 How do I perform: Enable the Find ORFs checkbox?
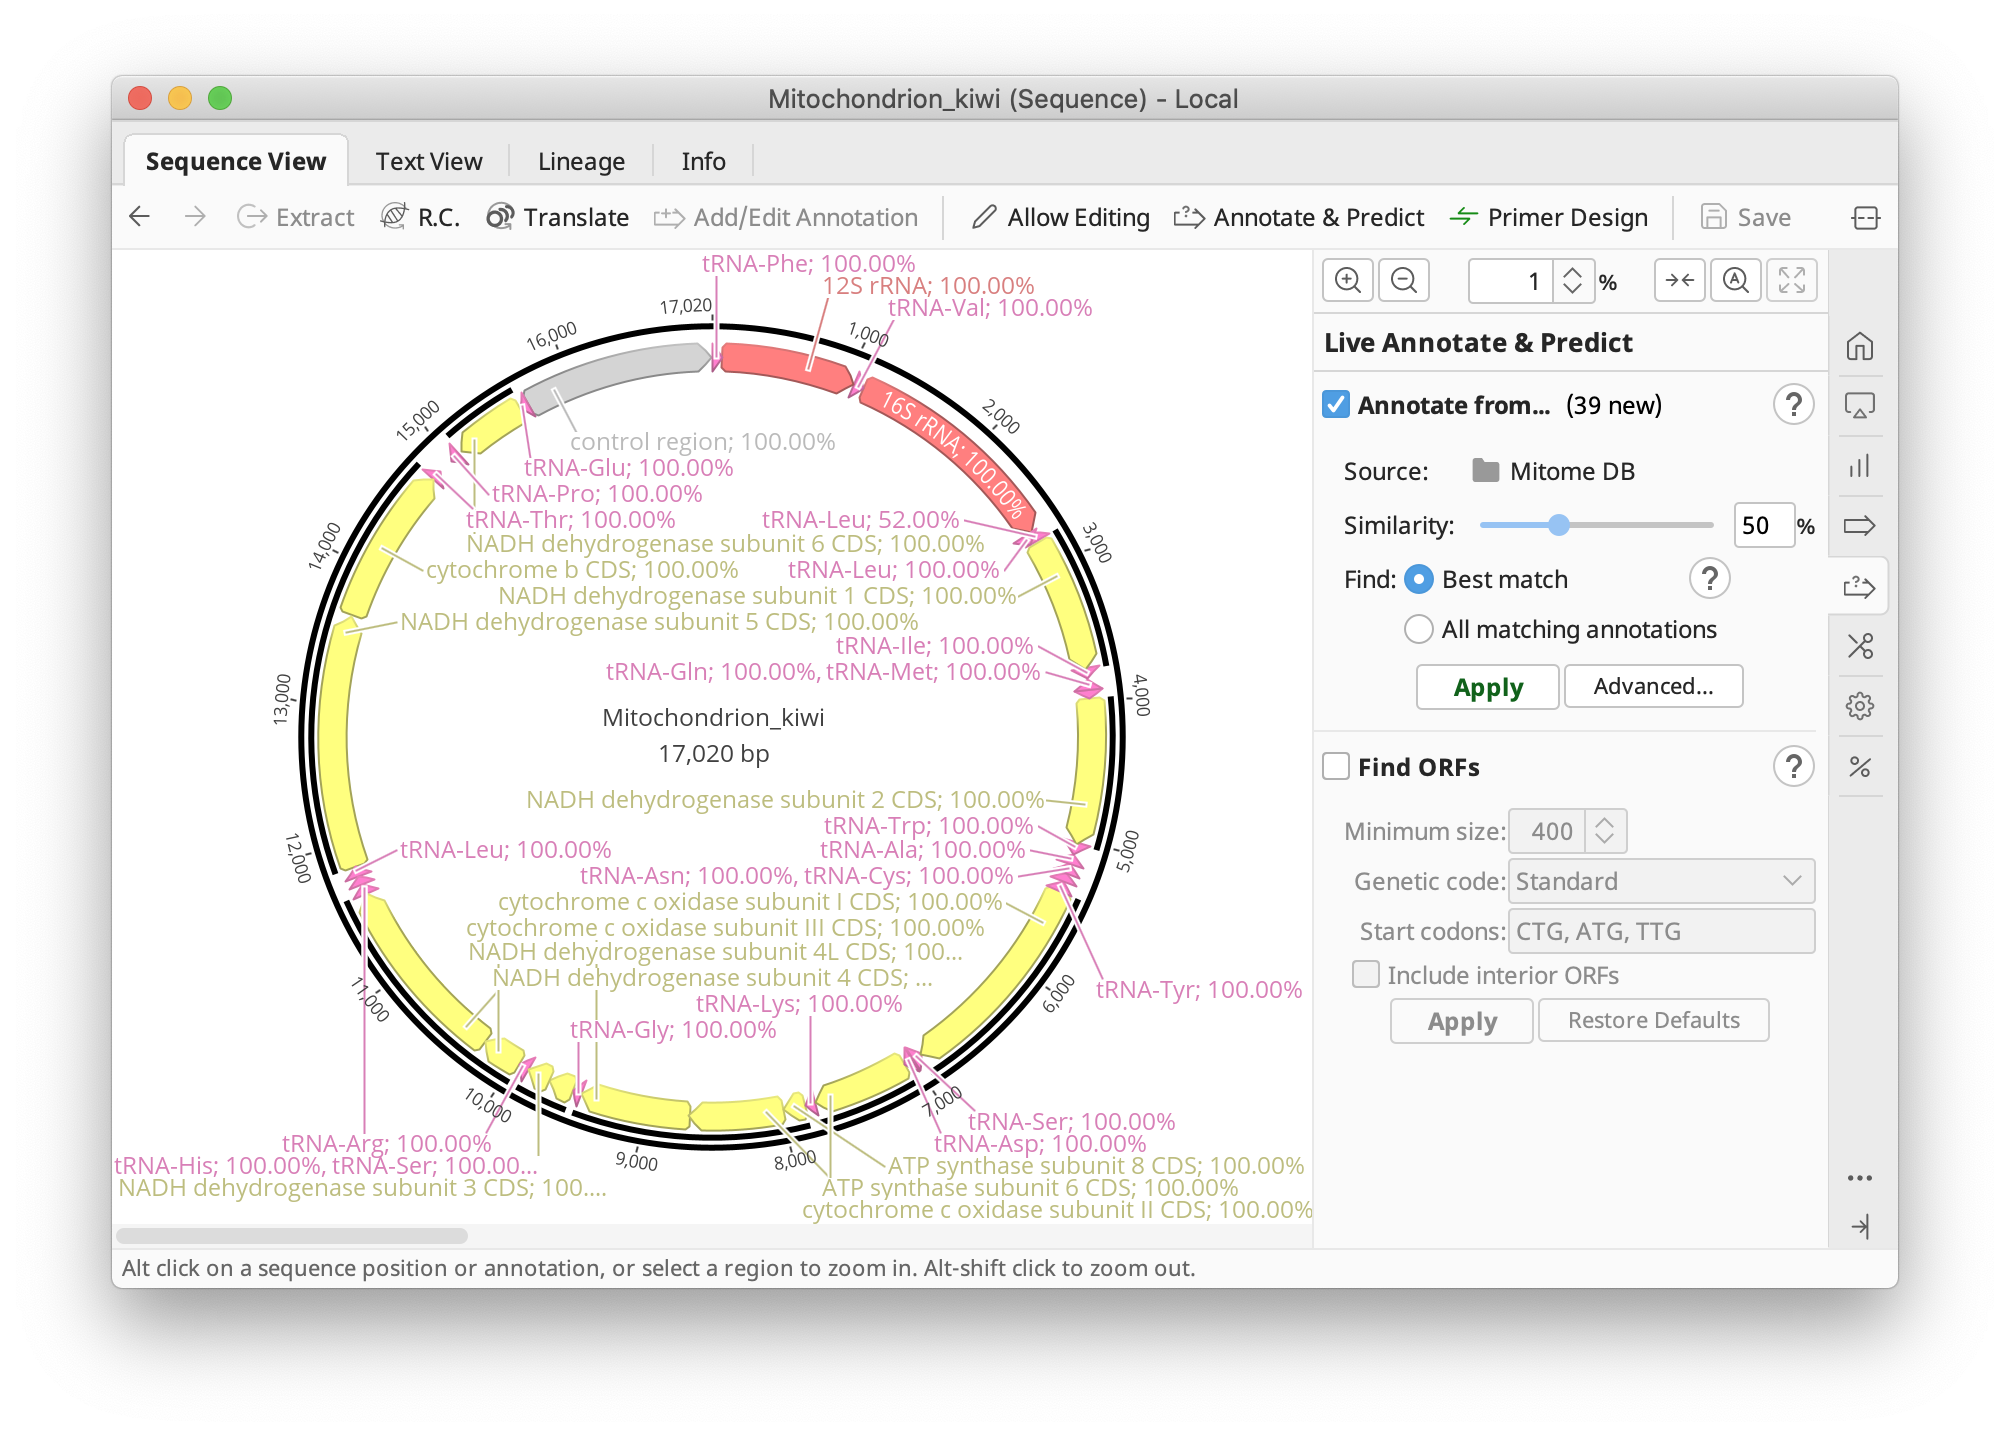[x=1335, y=766]
